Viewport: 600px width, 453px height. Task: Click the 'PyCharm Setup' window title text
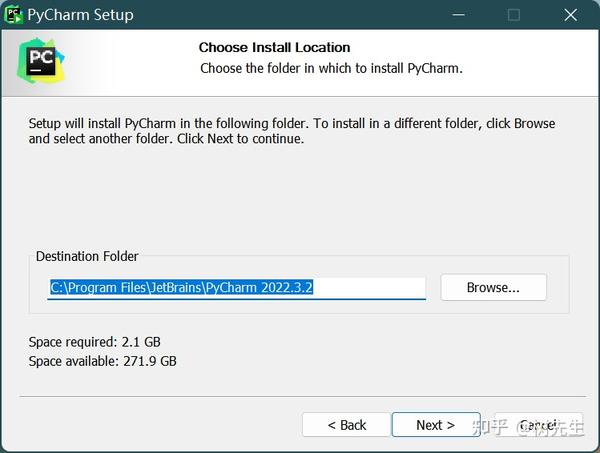tap(80, 15)
